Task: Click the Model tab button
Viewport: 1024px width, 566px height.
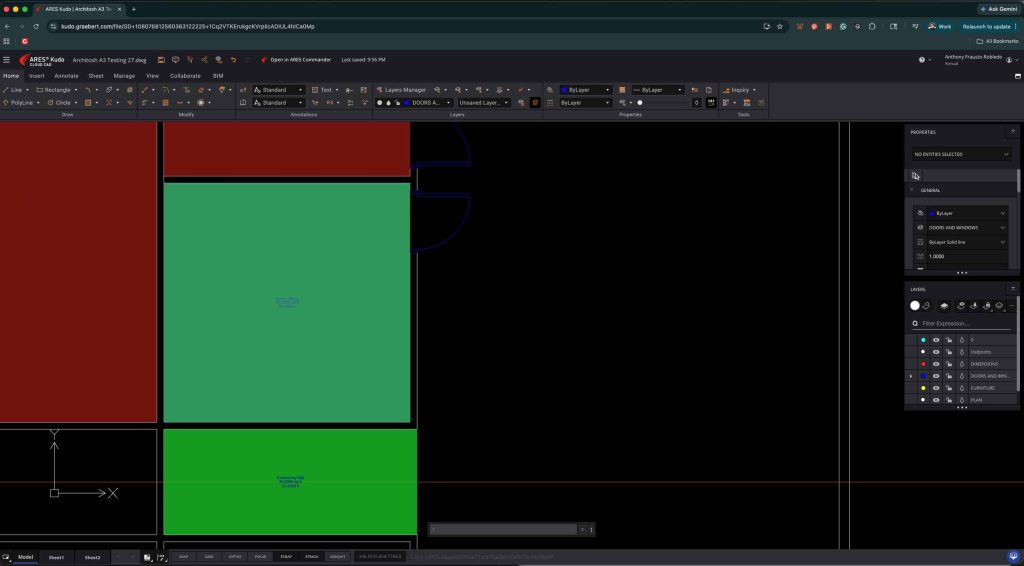Action: 25,557
